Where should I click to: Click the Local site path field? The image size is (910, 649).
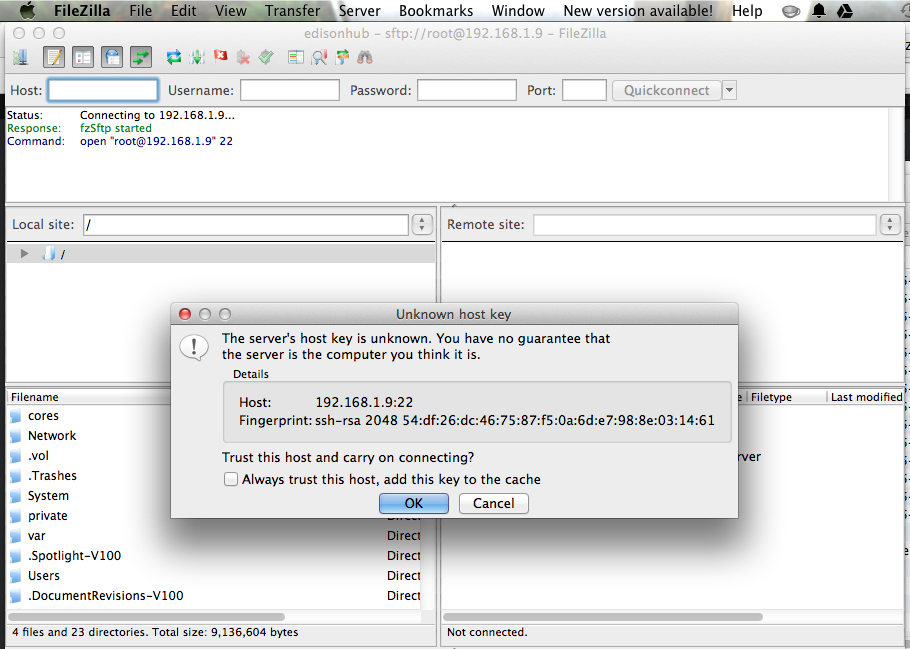click(x=246, y=225)
